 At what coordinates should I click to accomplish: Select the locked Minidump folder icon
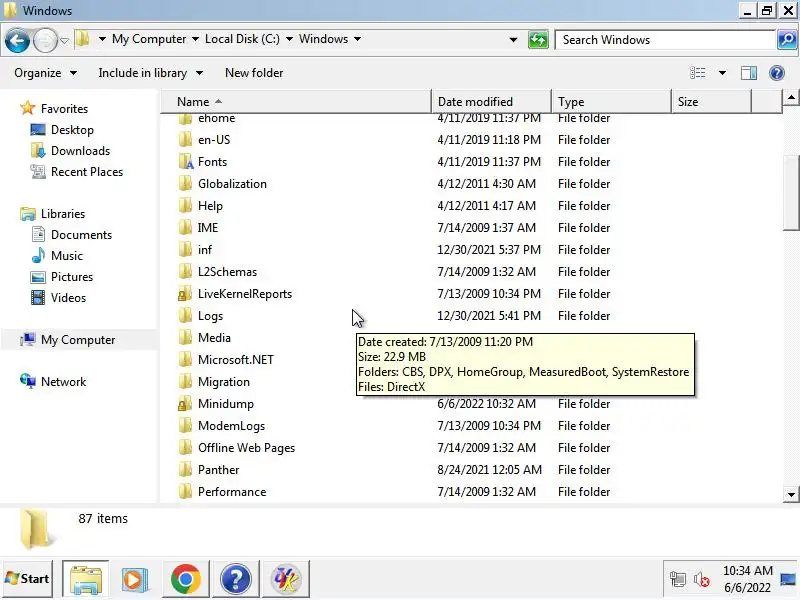click(x=185, y=404)
